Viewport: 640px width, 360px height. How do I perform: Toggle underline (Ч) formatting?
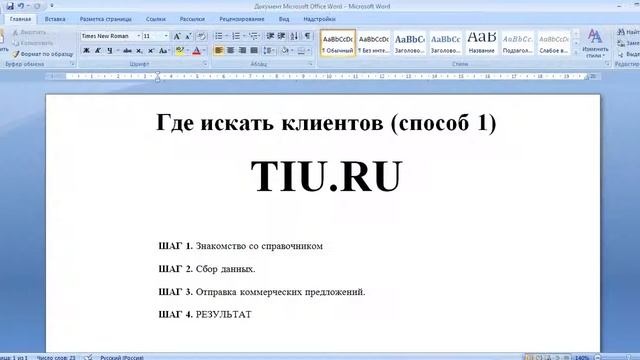point(109,51)
